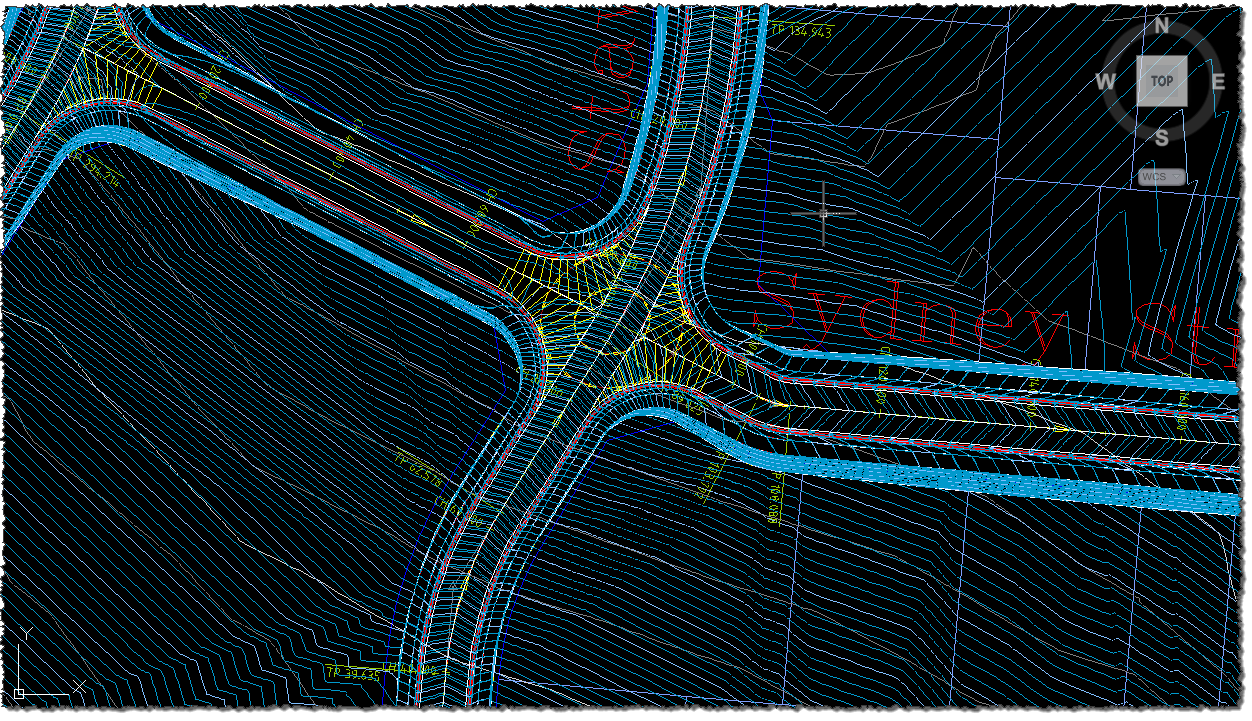Image resolution: width=1252 pixels, height=721 pixels.
Task: Click the TOP face of the ViewCube
Action: click(x=1161, y=81)
